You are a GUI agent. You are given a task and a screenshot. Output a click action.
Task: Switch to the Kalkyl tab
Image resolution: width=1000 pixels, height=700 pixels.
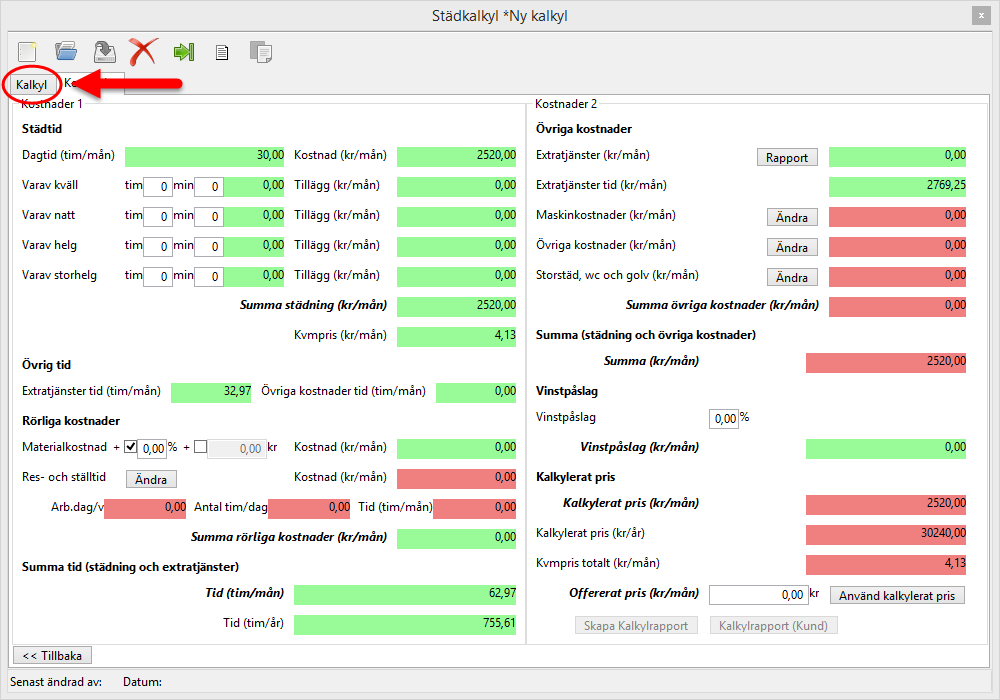[x=32, y=85]
